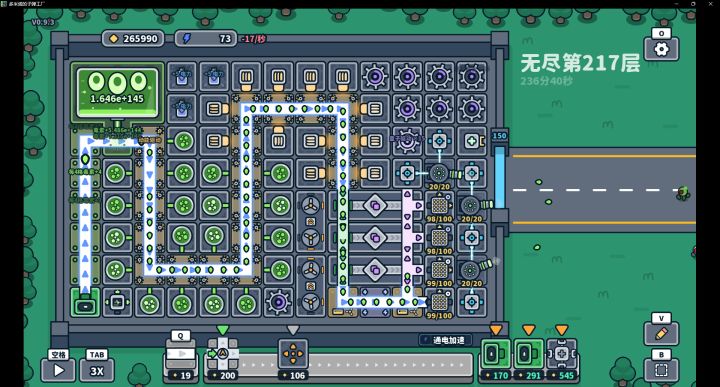Click the topmost ammo crate labeled 98/100

pyautogui.click(x=439, y=205)
